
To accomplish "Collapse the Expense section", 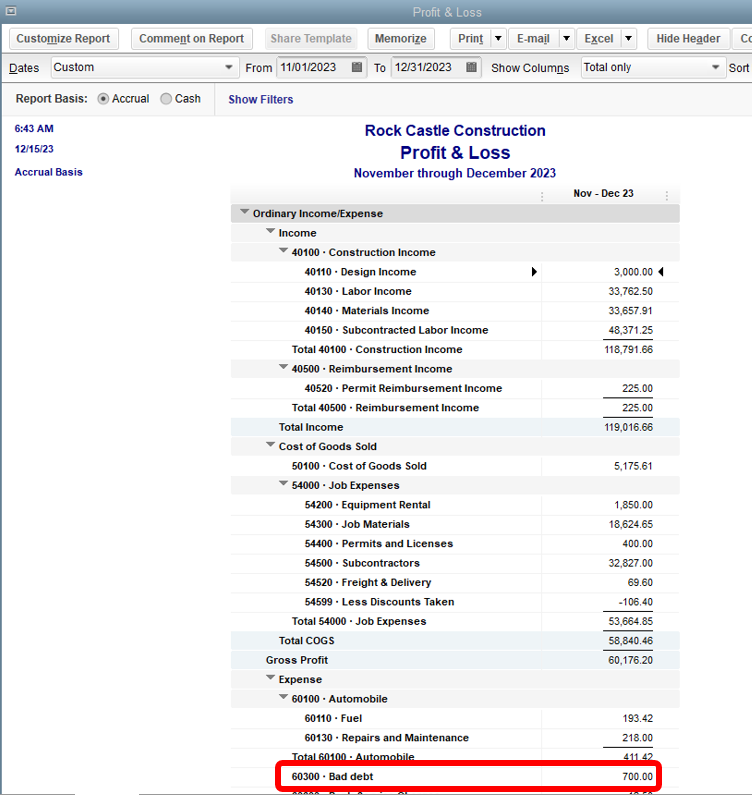I will coord(270,678).
